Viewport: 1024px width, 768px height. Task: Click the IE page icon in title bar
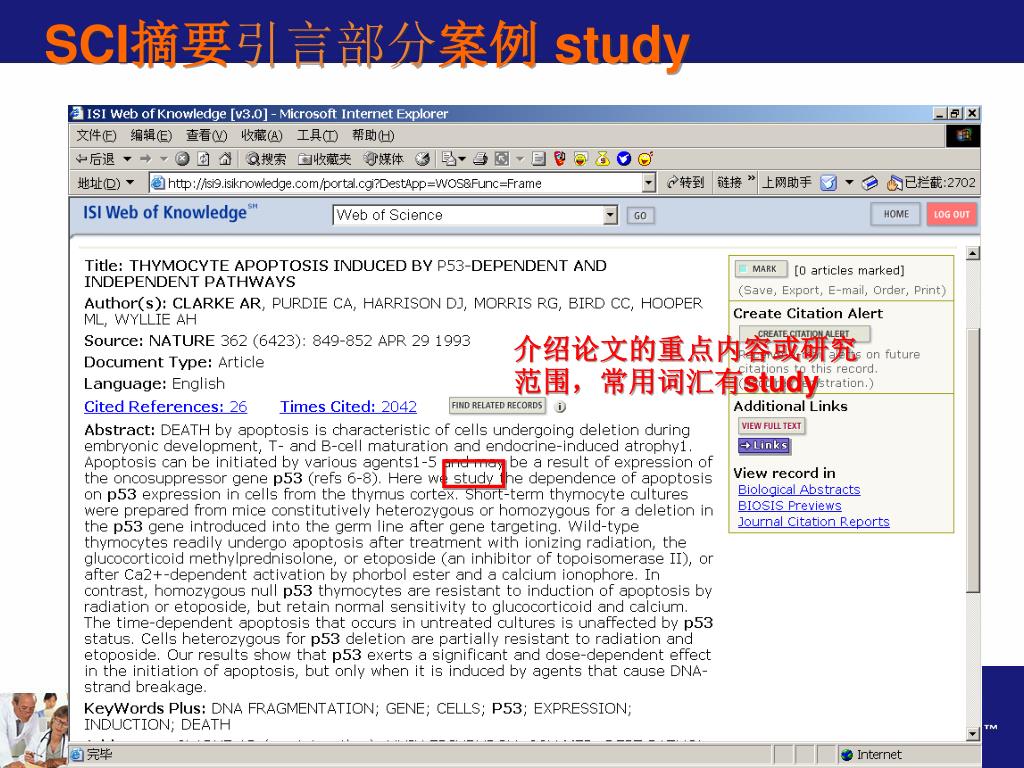77,113
